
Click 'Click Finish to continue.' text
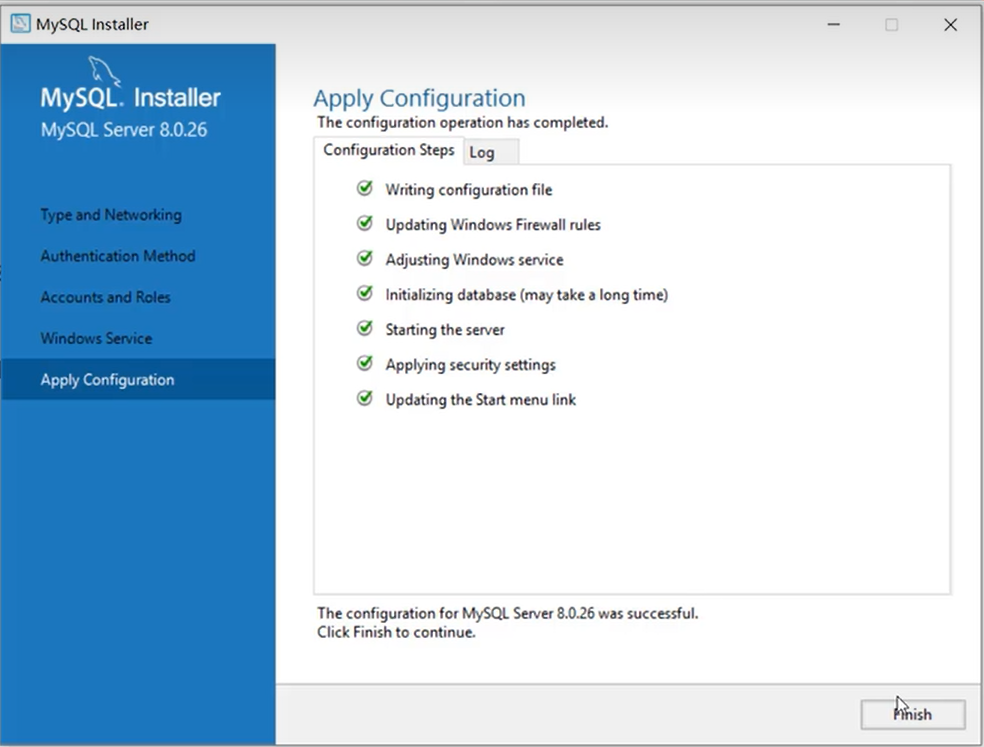click(x=396, y=632)
